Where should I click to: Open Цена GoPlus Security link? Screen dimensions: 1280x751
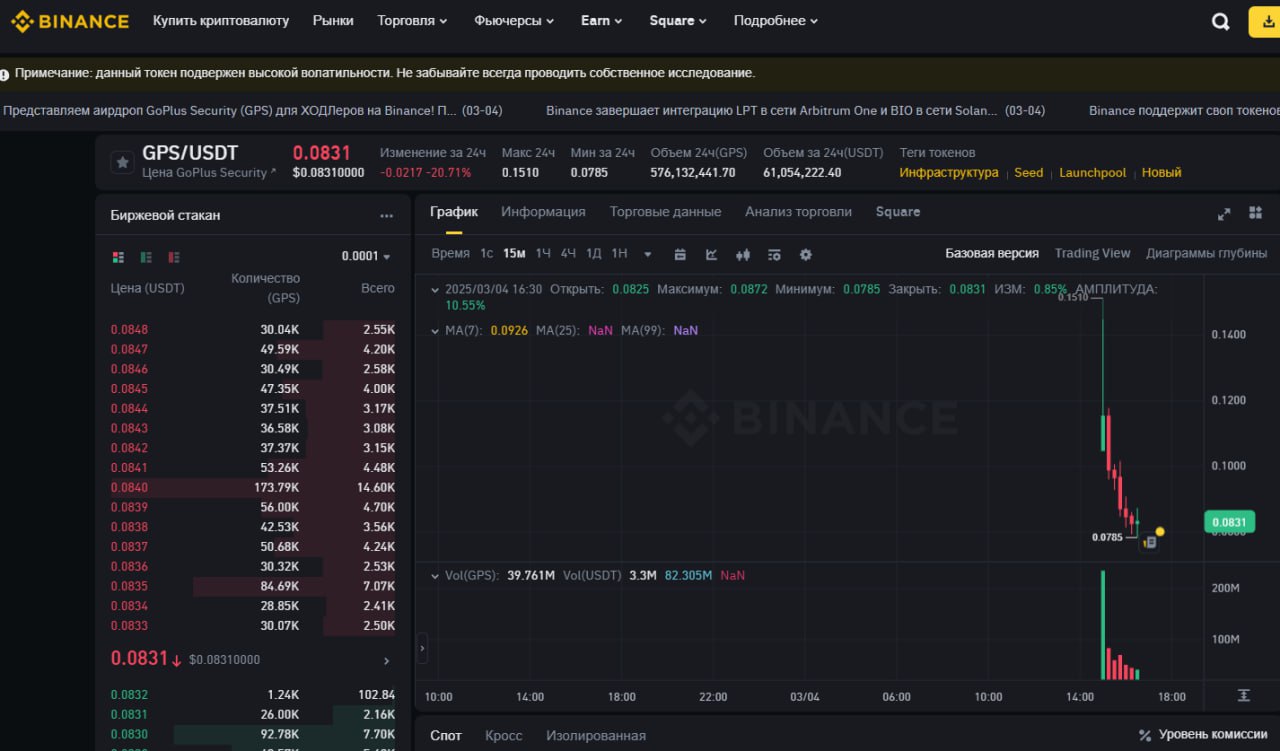(209, 172)
